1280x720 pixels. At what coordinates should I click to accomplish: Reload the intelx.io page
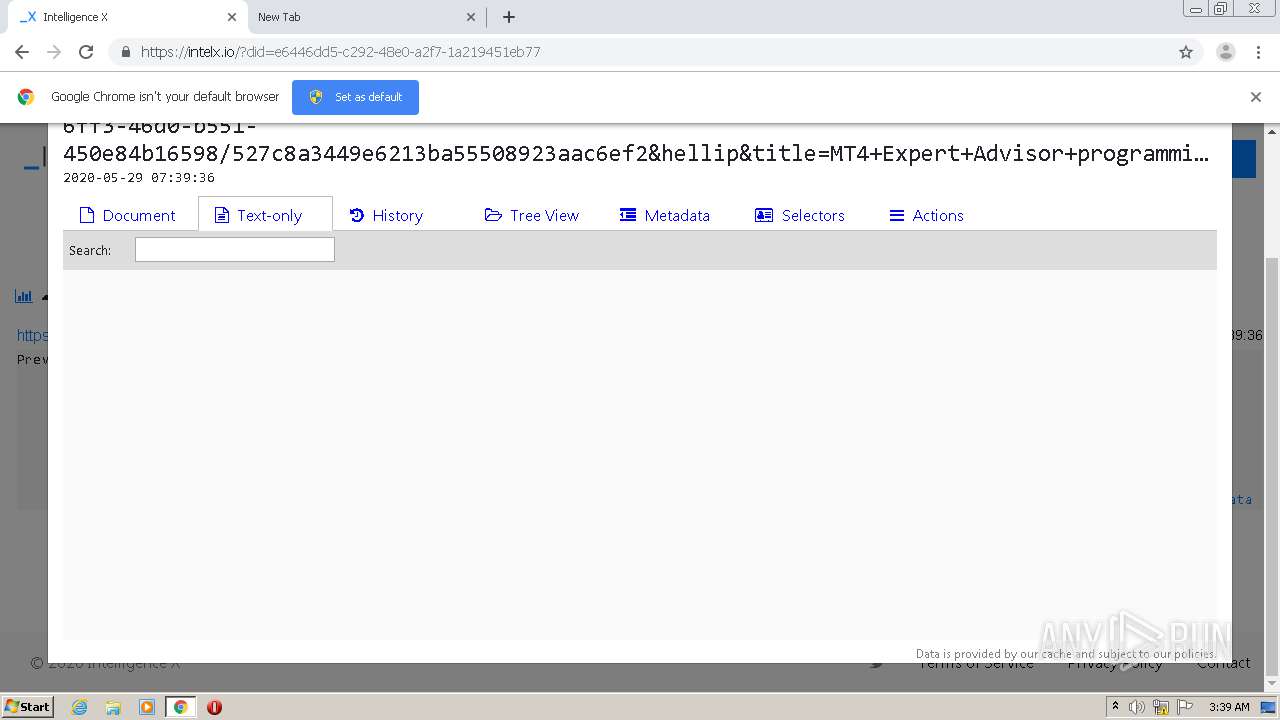(86, 52)
